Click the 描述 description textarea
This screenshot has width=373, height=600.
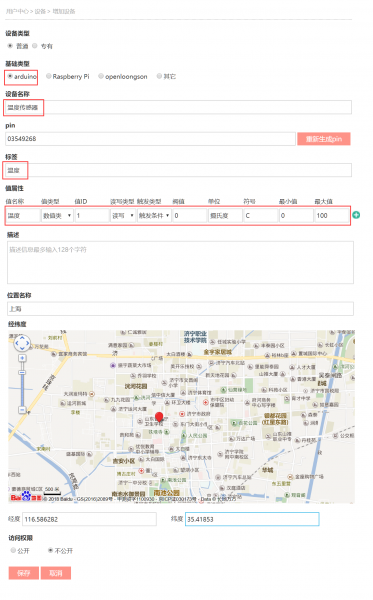(x=180, y=262)
